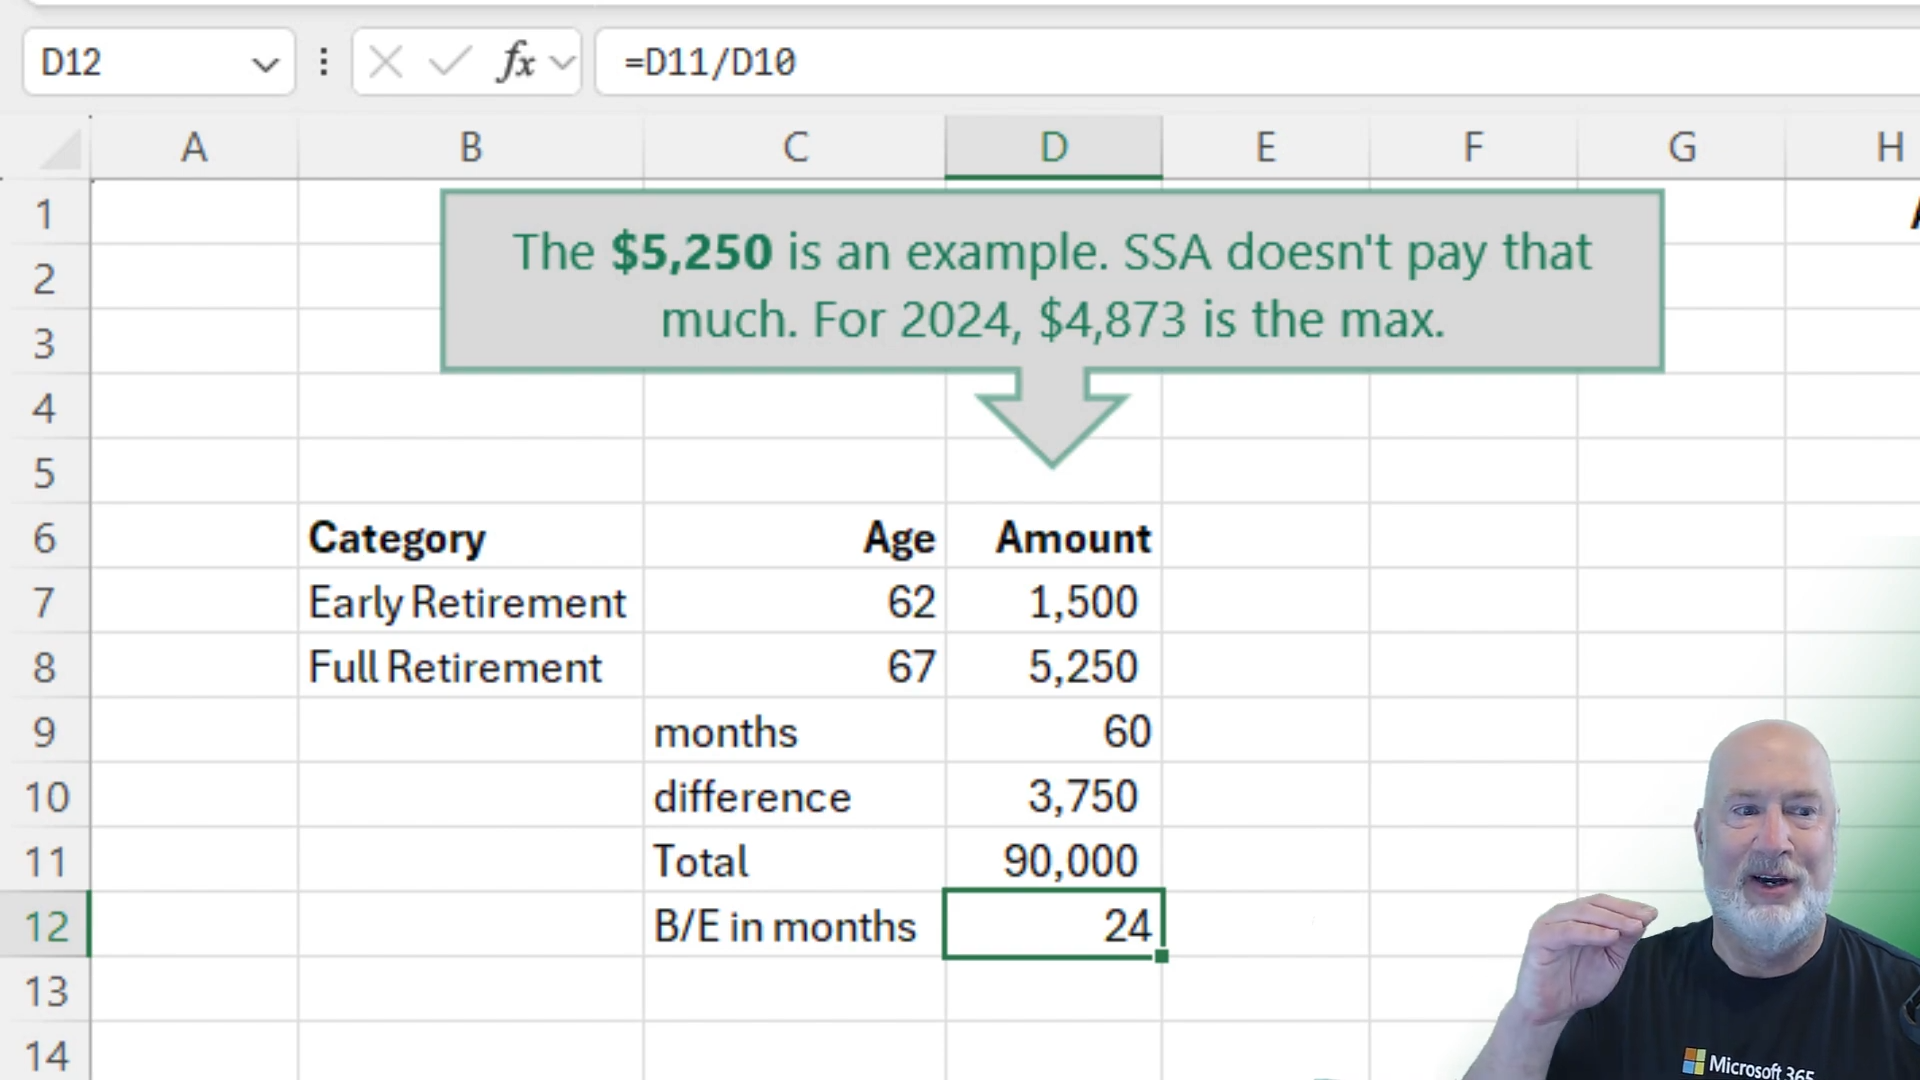Click the Cancel (X) formula bar icon
The width and height of the screenshot is (1920, 1080).
[385, 63]
